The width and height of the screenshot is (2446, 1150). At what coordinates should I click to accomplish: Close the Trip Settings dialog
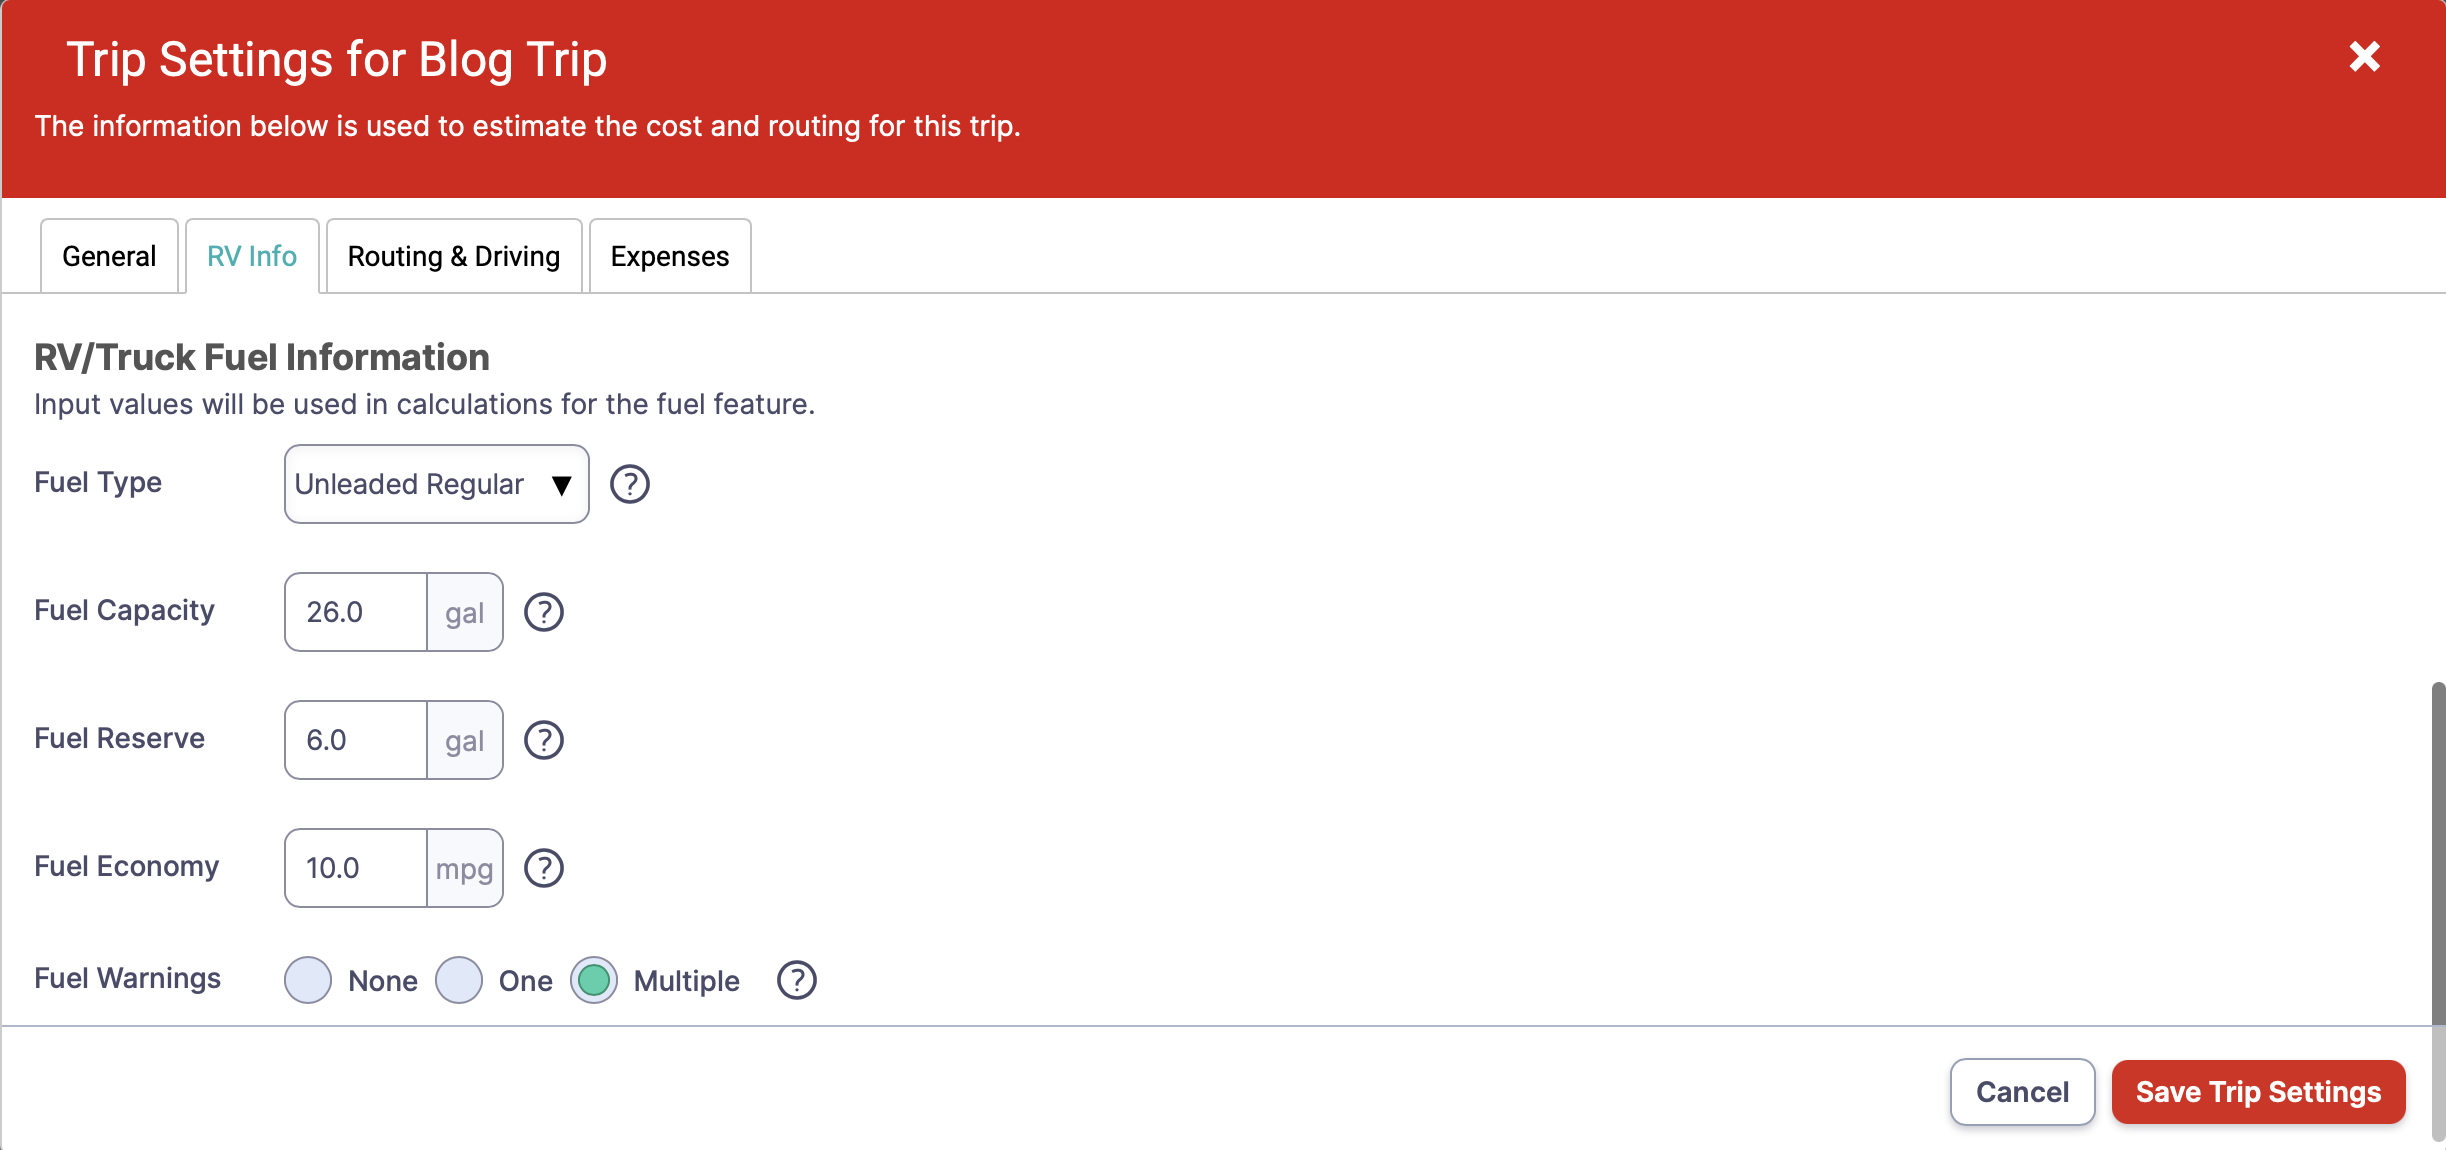2364,57
